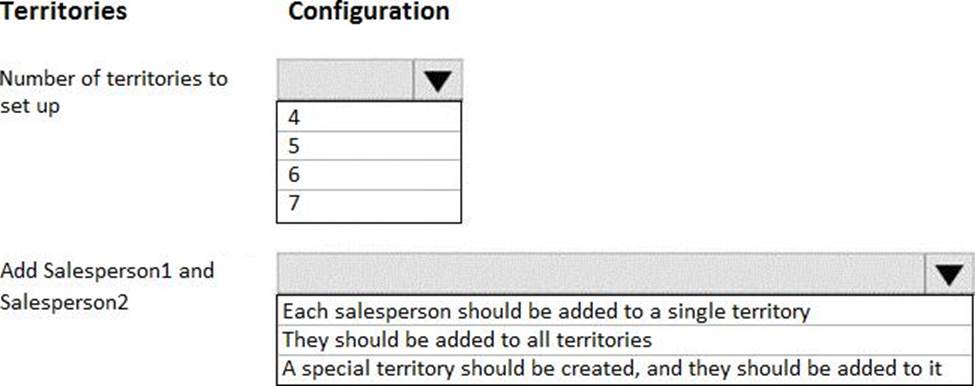
Task: Select 4 from the territories list
Action: [369, 117]
